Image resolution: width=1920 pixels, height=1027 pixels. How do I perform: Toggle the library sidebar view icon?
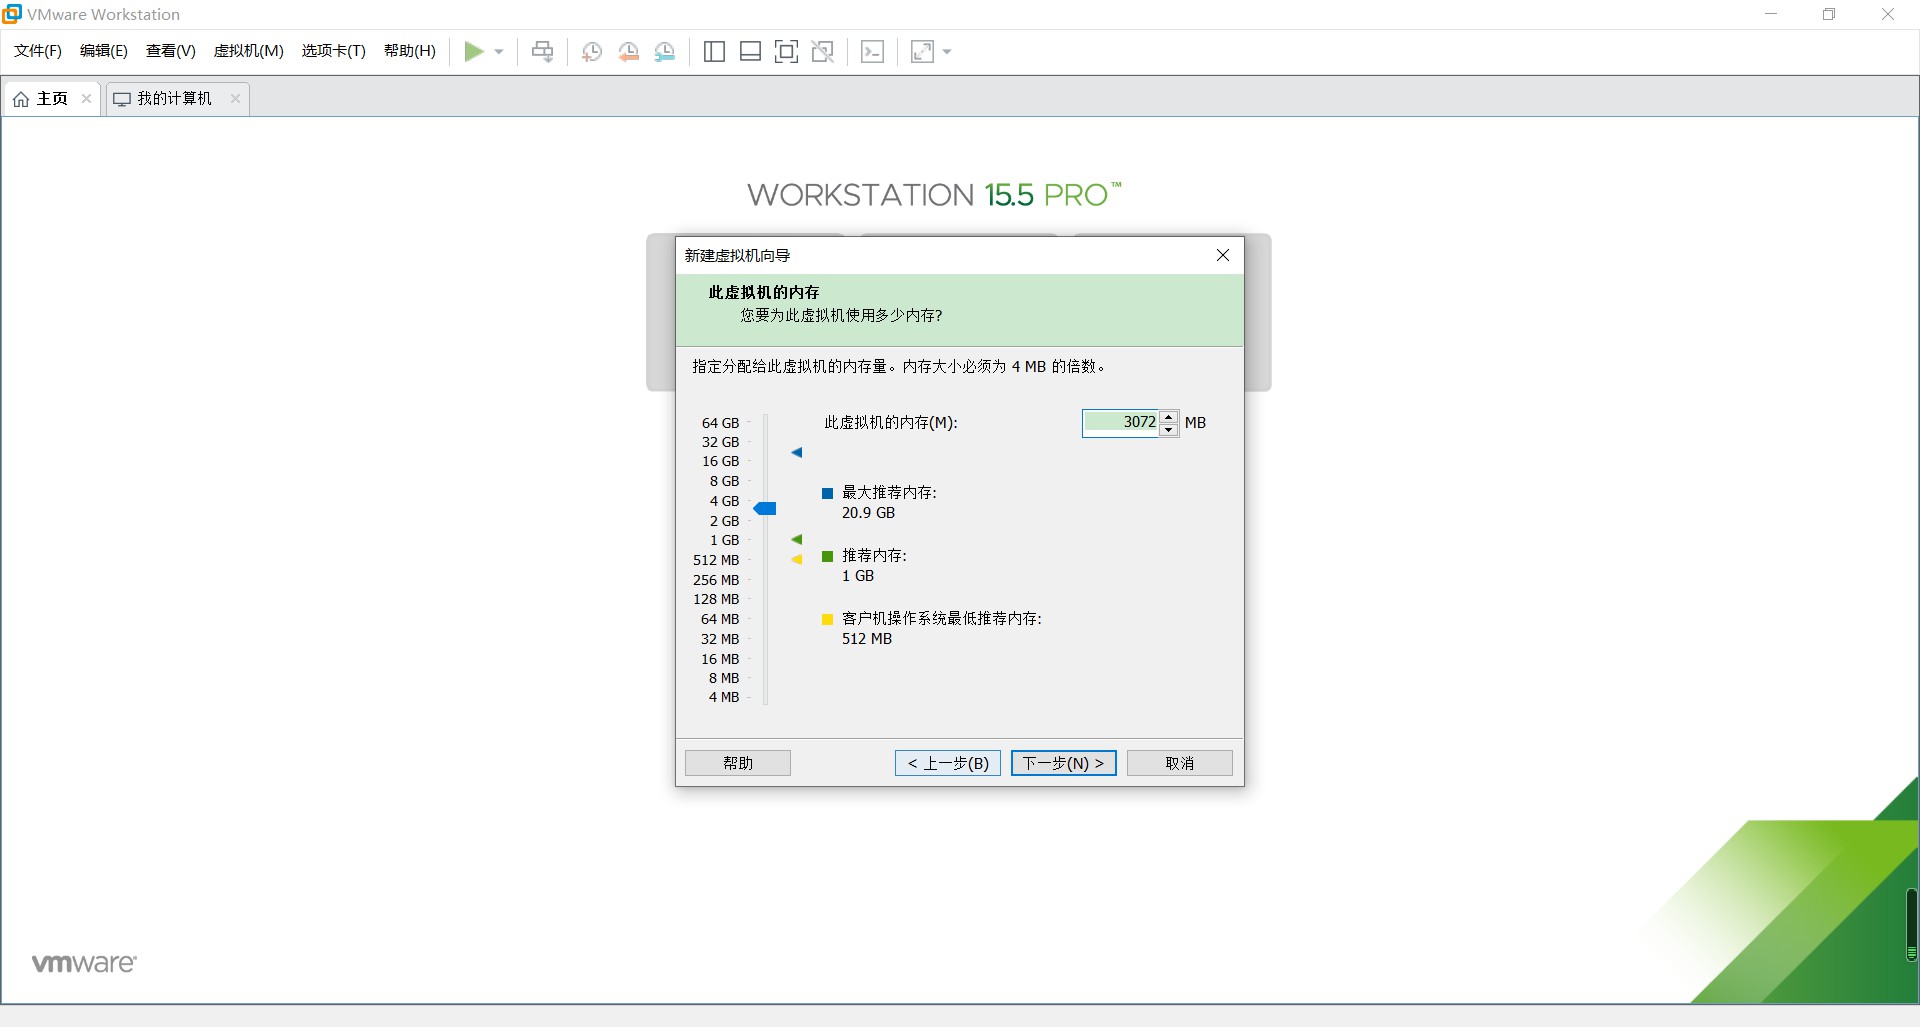pos(714,52)
